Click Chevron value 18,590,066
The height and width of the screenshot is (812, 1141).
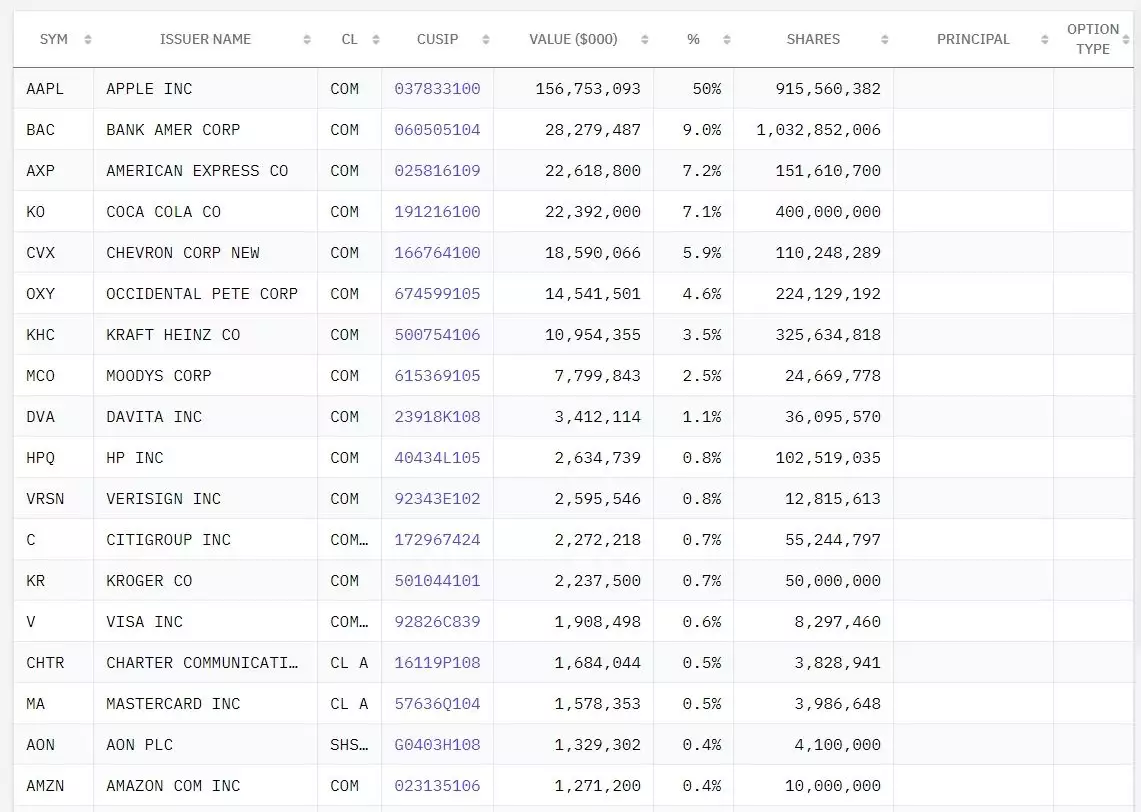tap(593, 252)
